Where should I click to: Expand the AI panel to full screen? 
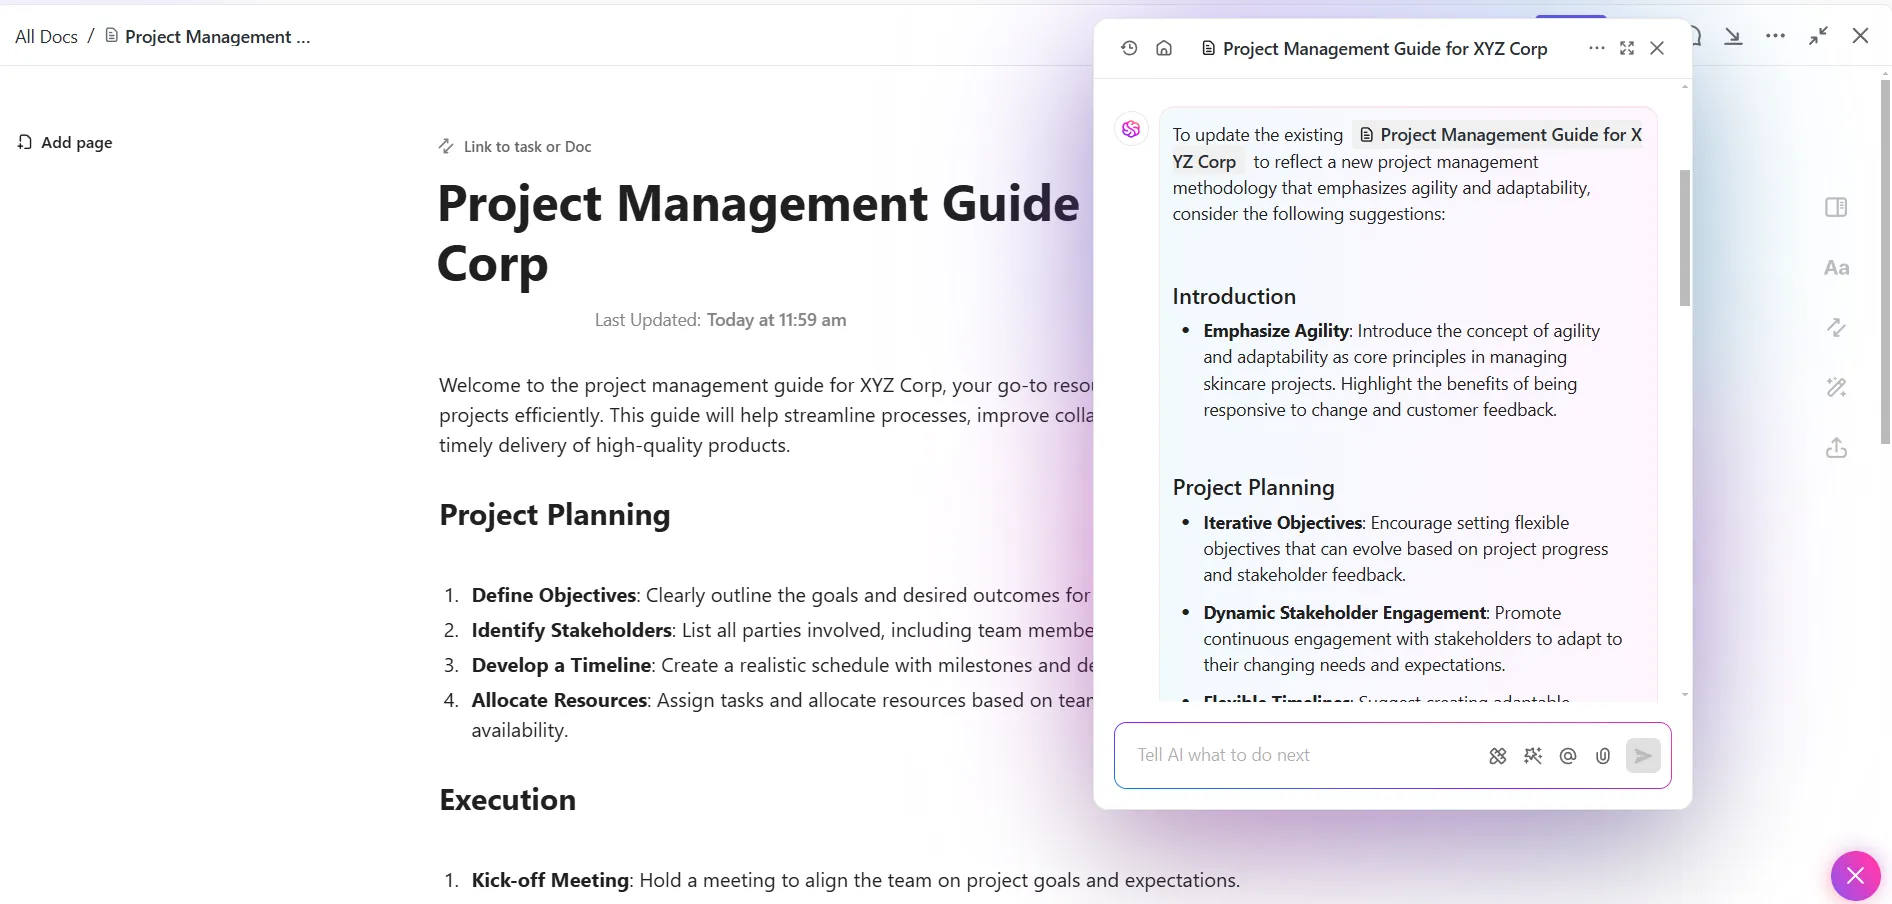click(x=1627, y=48)
